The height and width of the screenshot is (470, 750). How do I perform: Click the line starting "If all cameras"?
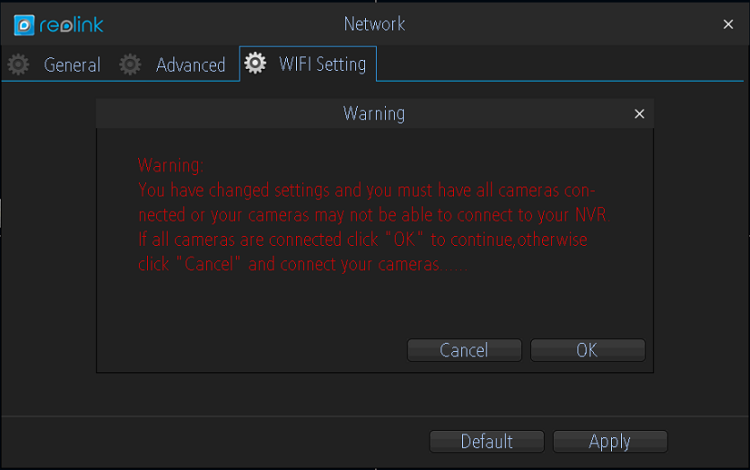pos(363,240)
